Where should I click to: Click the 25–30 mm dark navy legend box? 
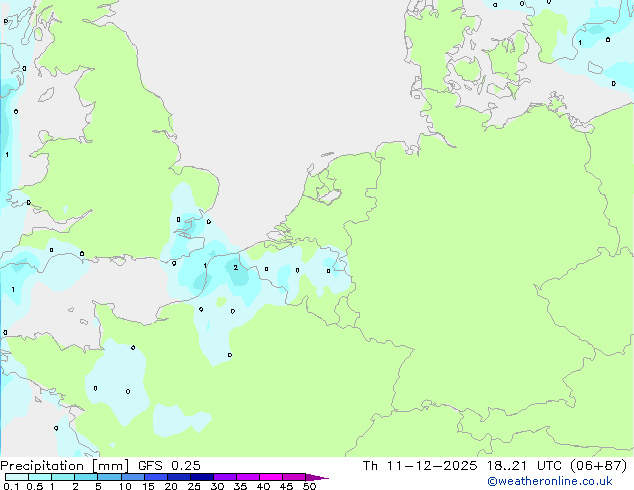coord(201,477)
